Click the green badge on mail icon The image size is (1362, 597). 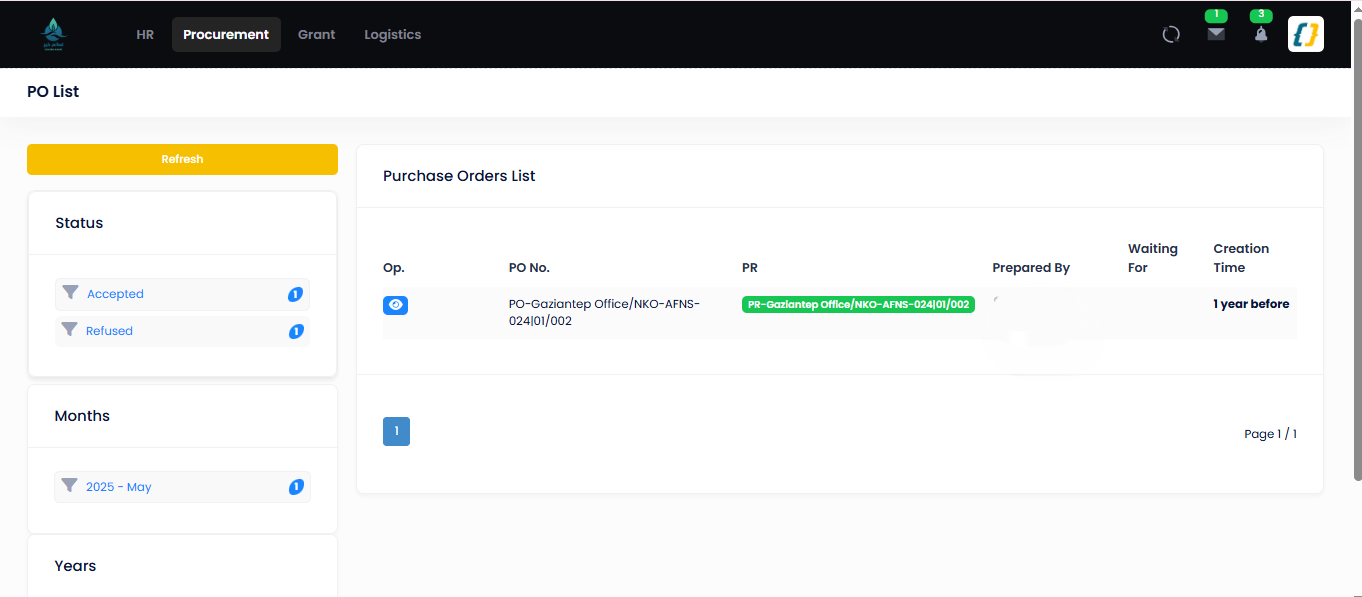click(x=1216, y=15)
